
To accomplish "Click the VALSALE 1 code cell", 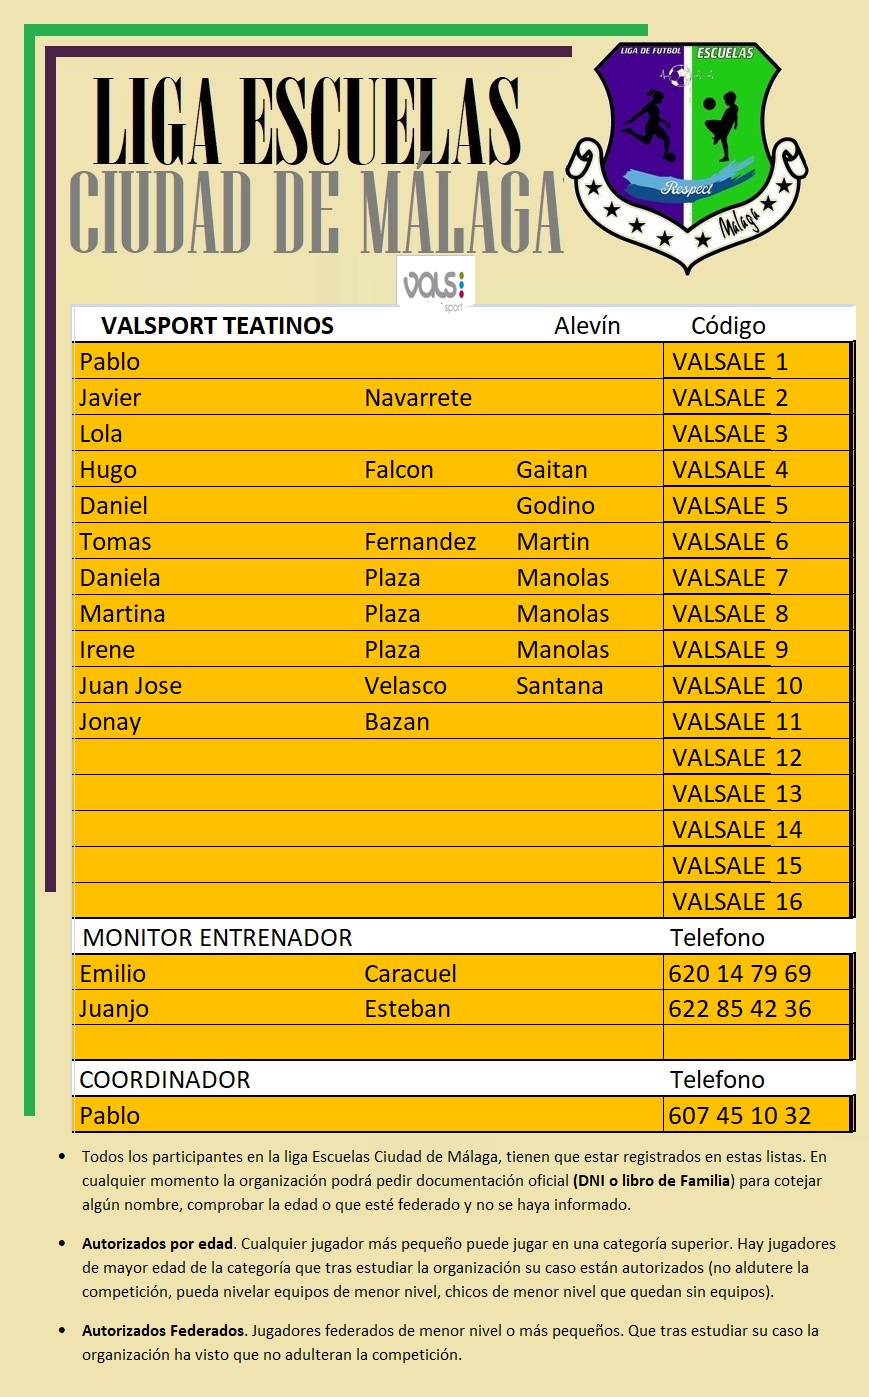I will [730, 362].
